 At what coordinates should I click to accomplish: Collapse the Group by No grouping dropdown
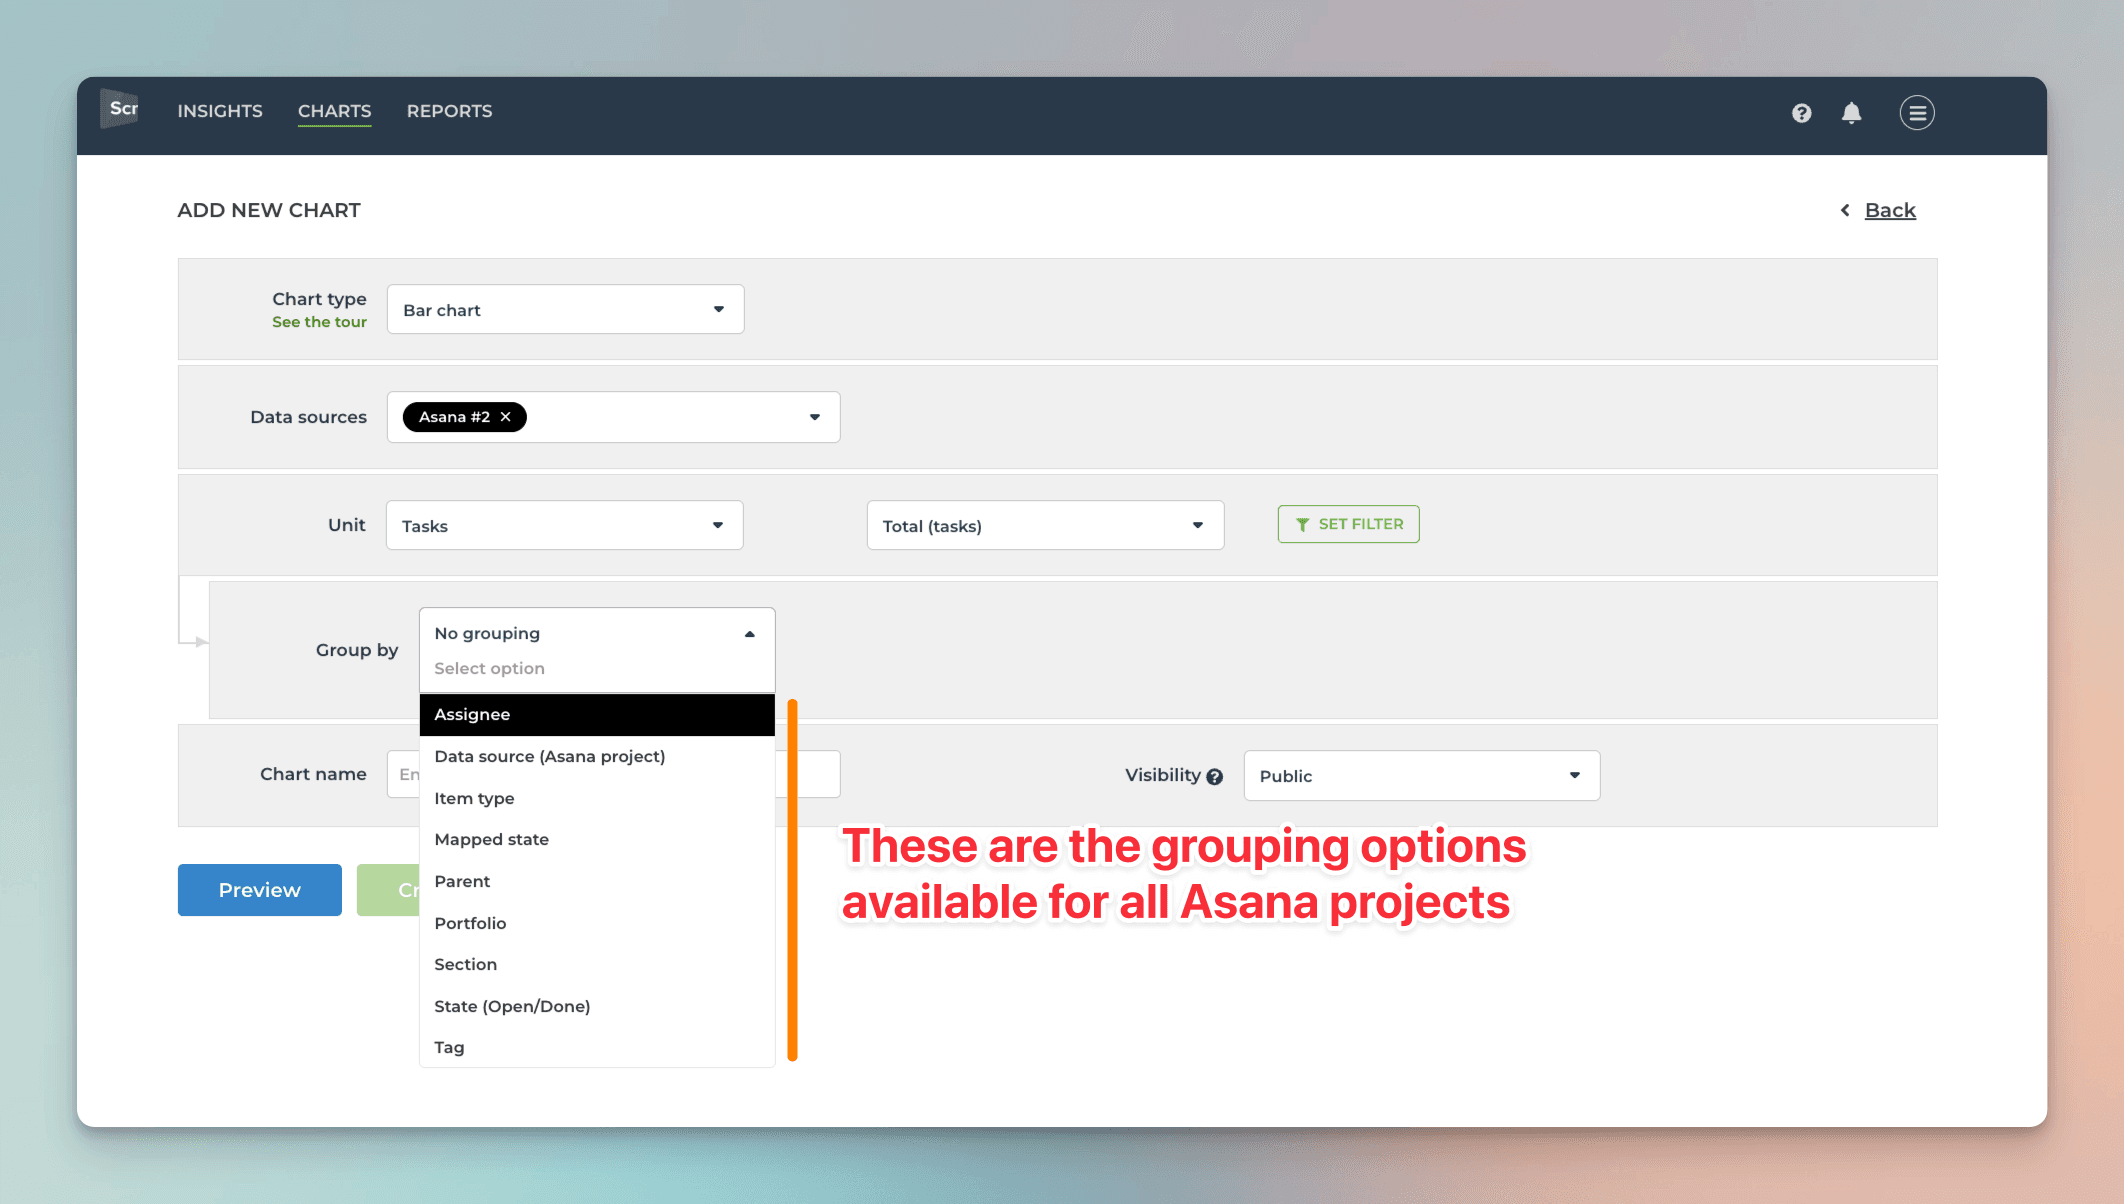pos(596,633)
